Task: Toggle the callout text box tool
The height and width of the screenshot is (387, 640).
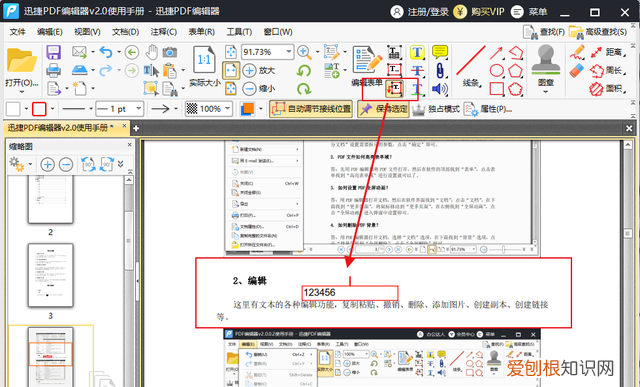Action: (394, 88)
